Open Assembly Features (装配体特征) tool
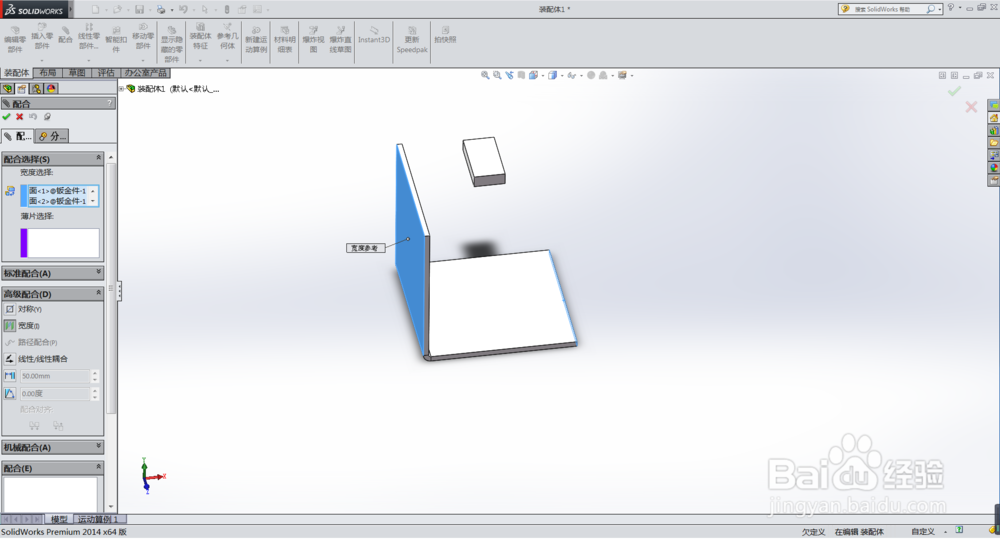 click(x=200, y=36)
